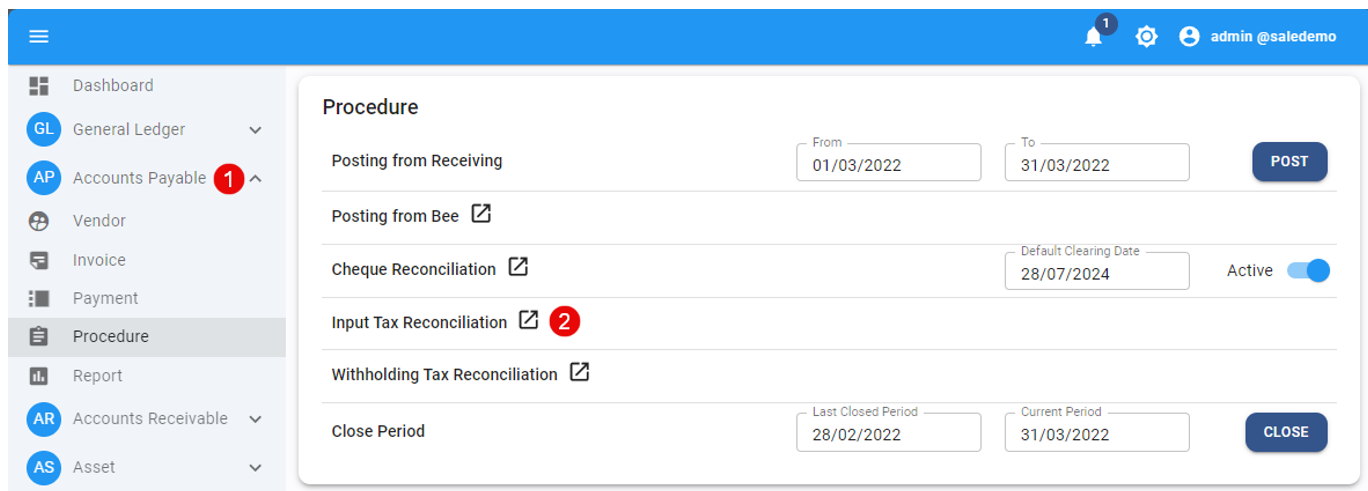
Task: Open Posting from Bee external link icon
Action: click(x=481, y=214)
